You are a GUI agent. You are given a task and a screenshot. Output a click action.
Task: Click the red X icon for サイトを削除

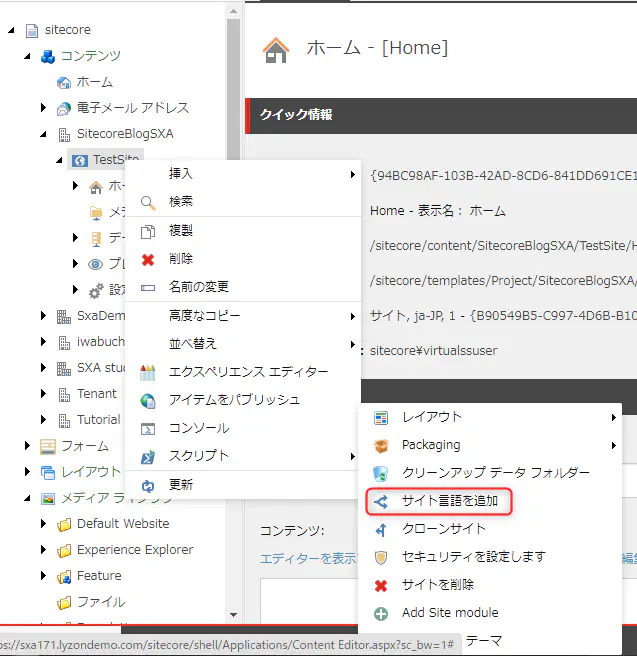pos(381,586)
